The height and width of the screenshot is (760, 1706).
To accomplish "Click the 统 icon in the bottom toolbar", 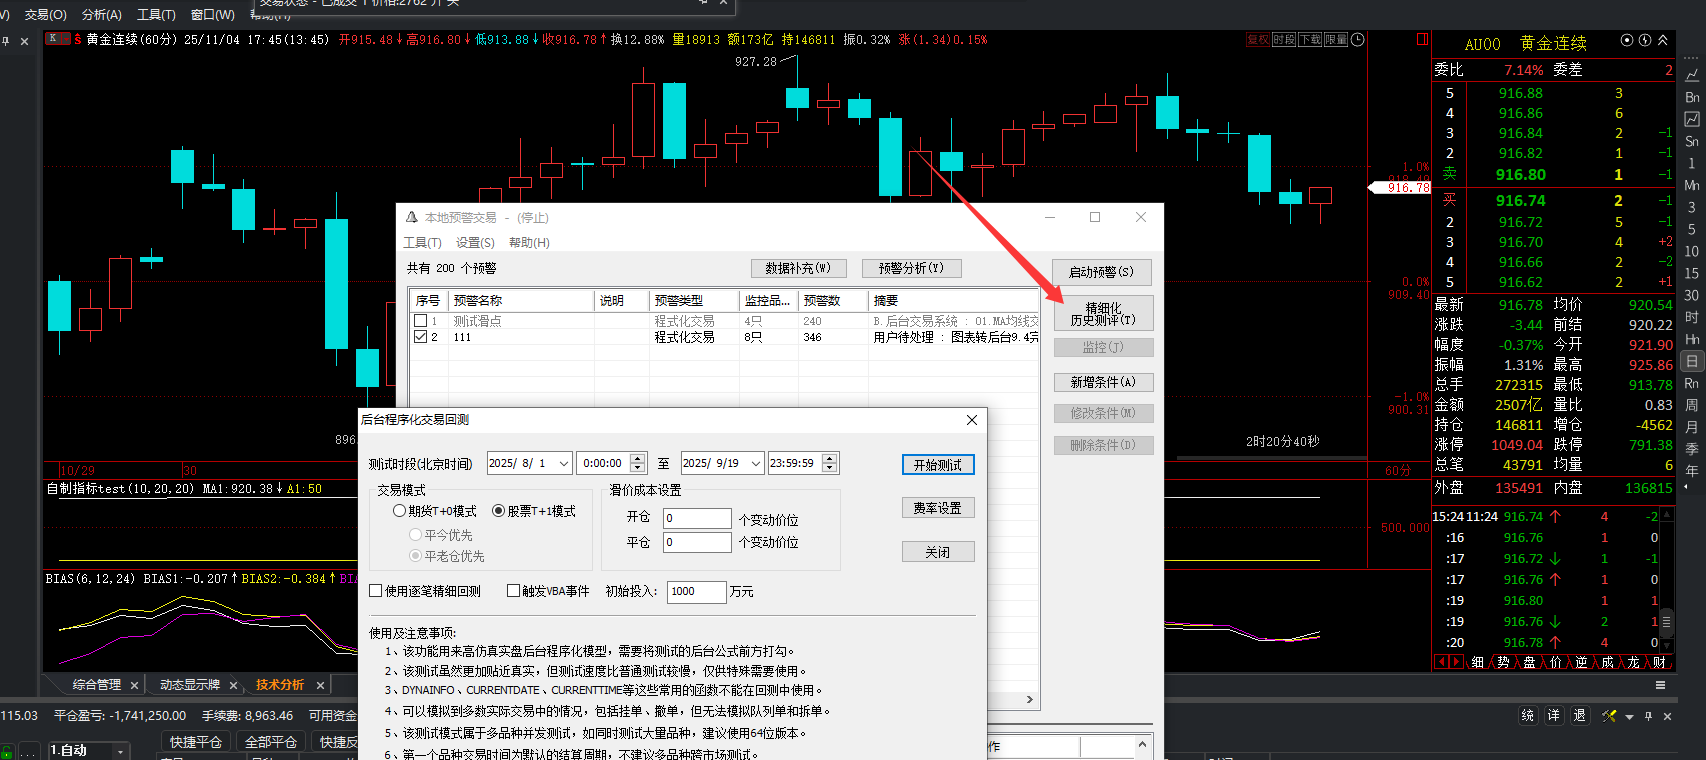I will 1527,716.
